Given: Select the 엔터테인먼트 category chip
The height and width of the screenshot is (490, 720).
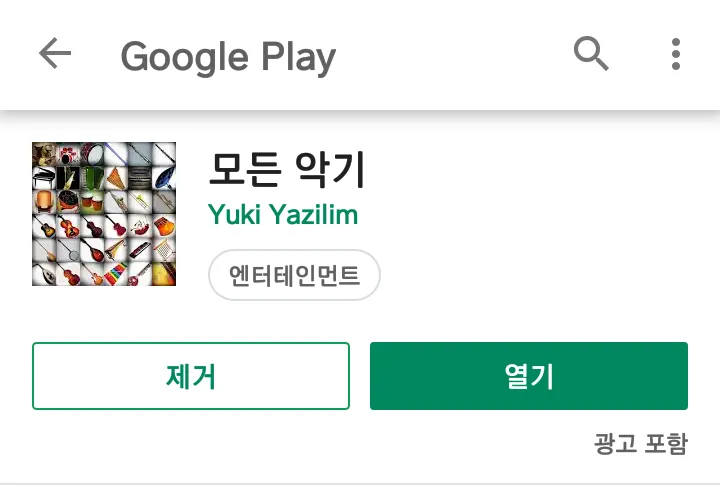Looking at the screenshot, I should 294,275.
